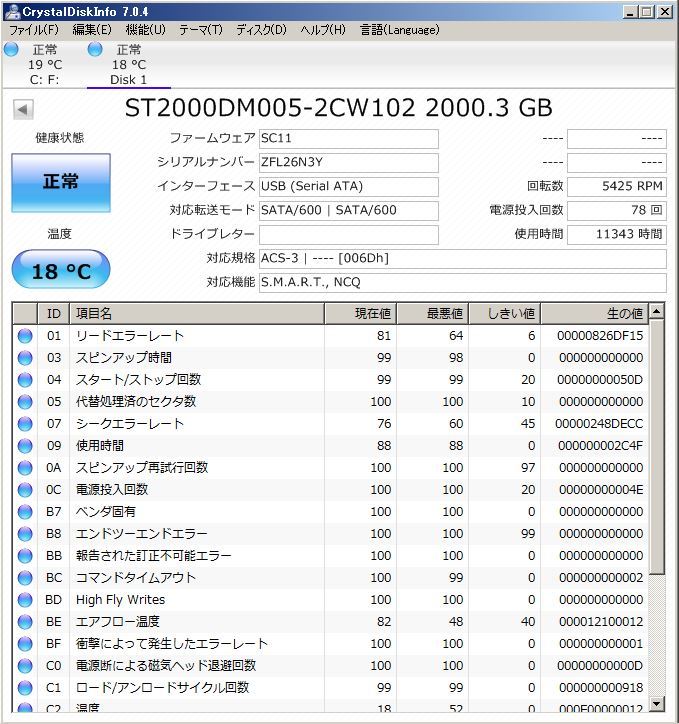Click status icon of row 0A スピンアップ再試行回数

click(25, 468)
